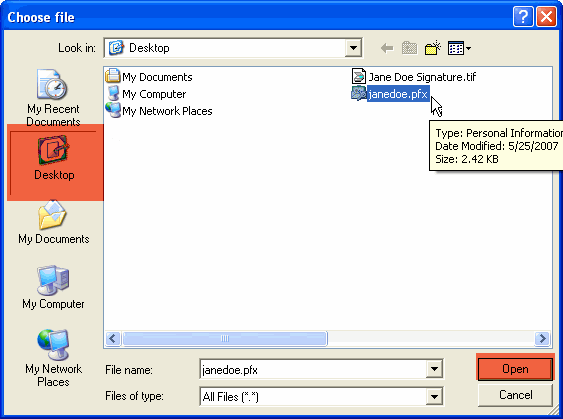
Task: Select the janedoe.pfx file
Action: pos(390,94)
